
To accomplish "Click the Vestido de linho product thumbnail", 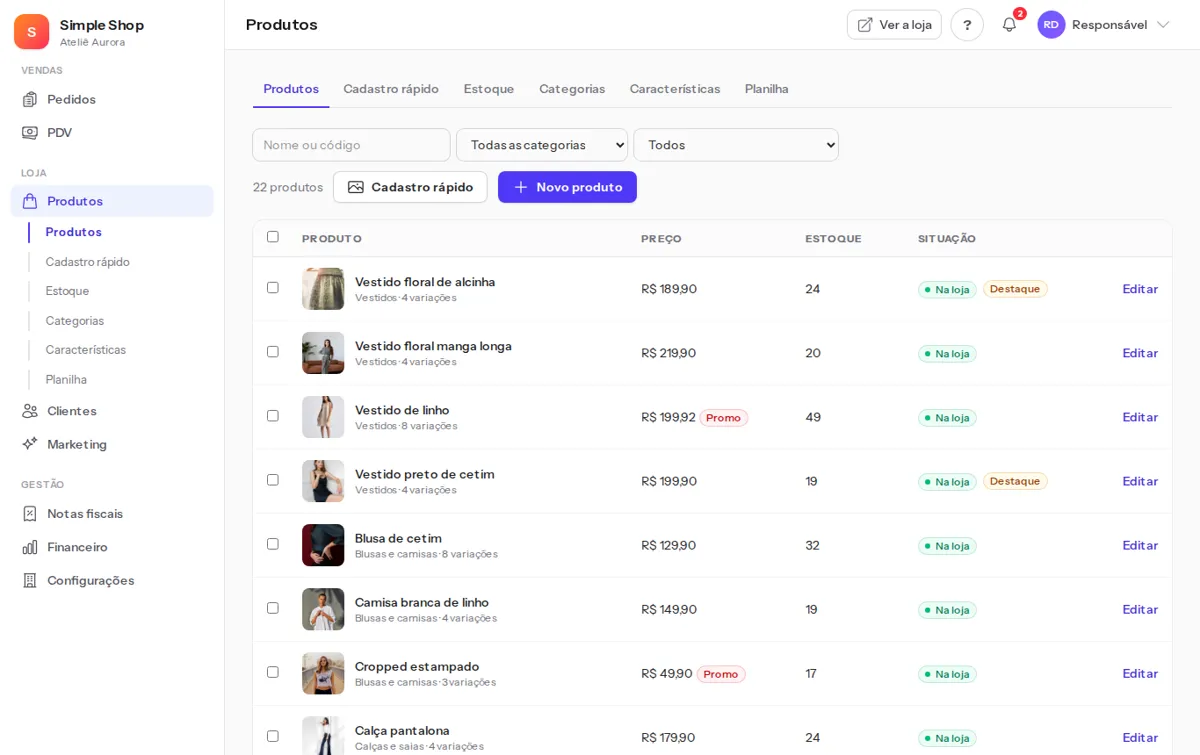I will point(323,417).
